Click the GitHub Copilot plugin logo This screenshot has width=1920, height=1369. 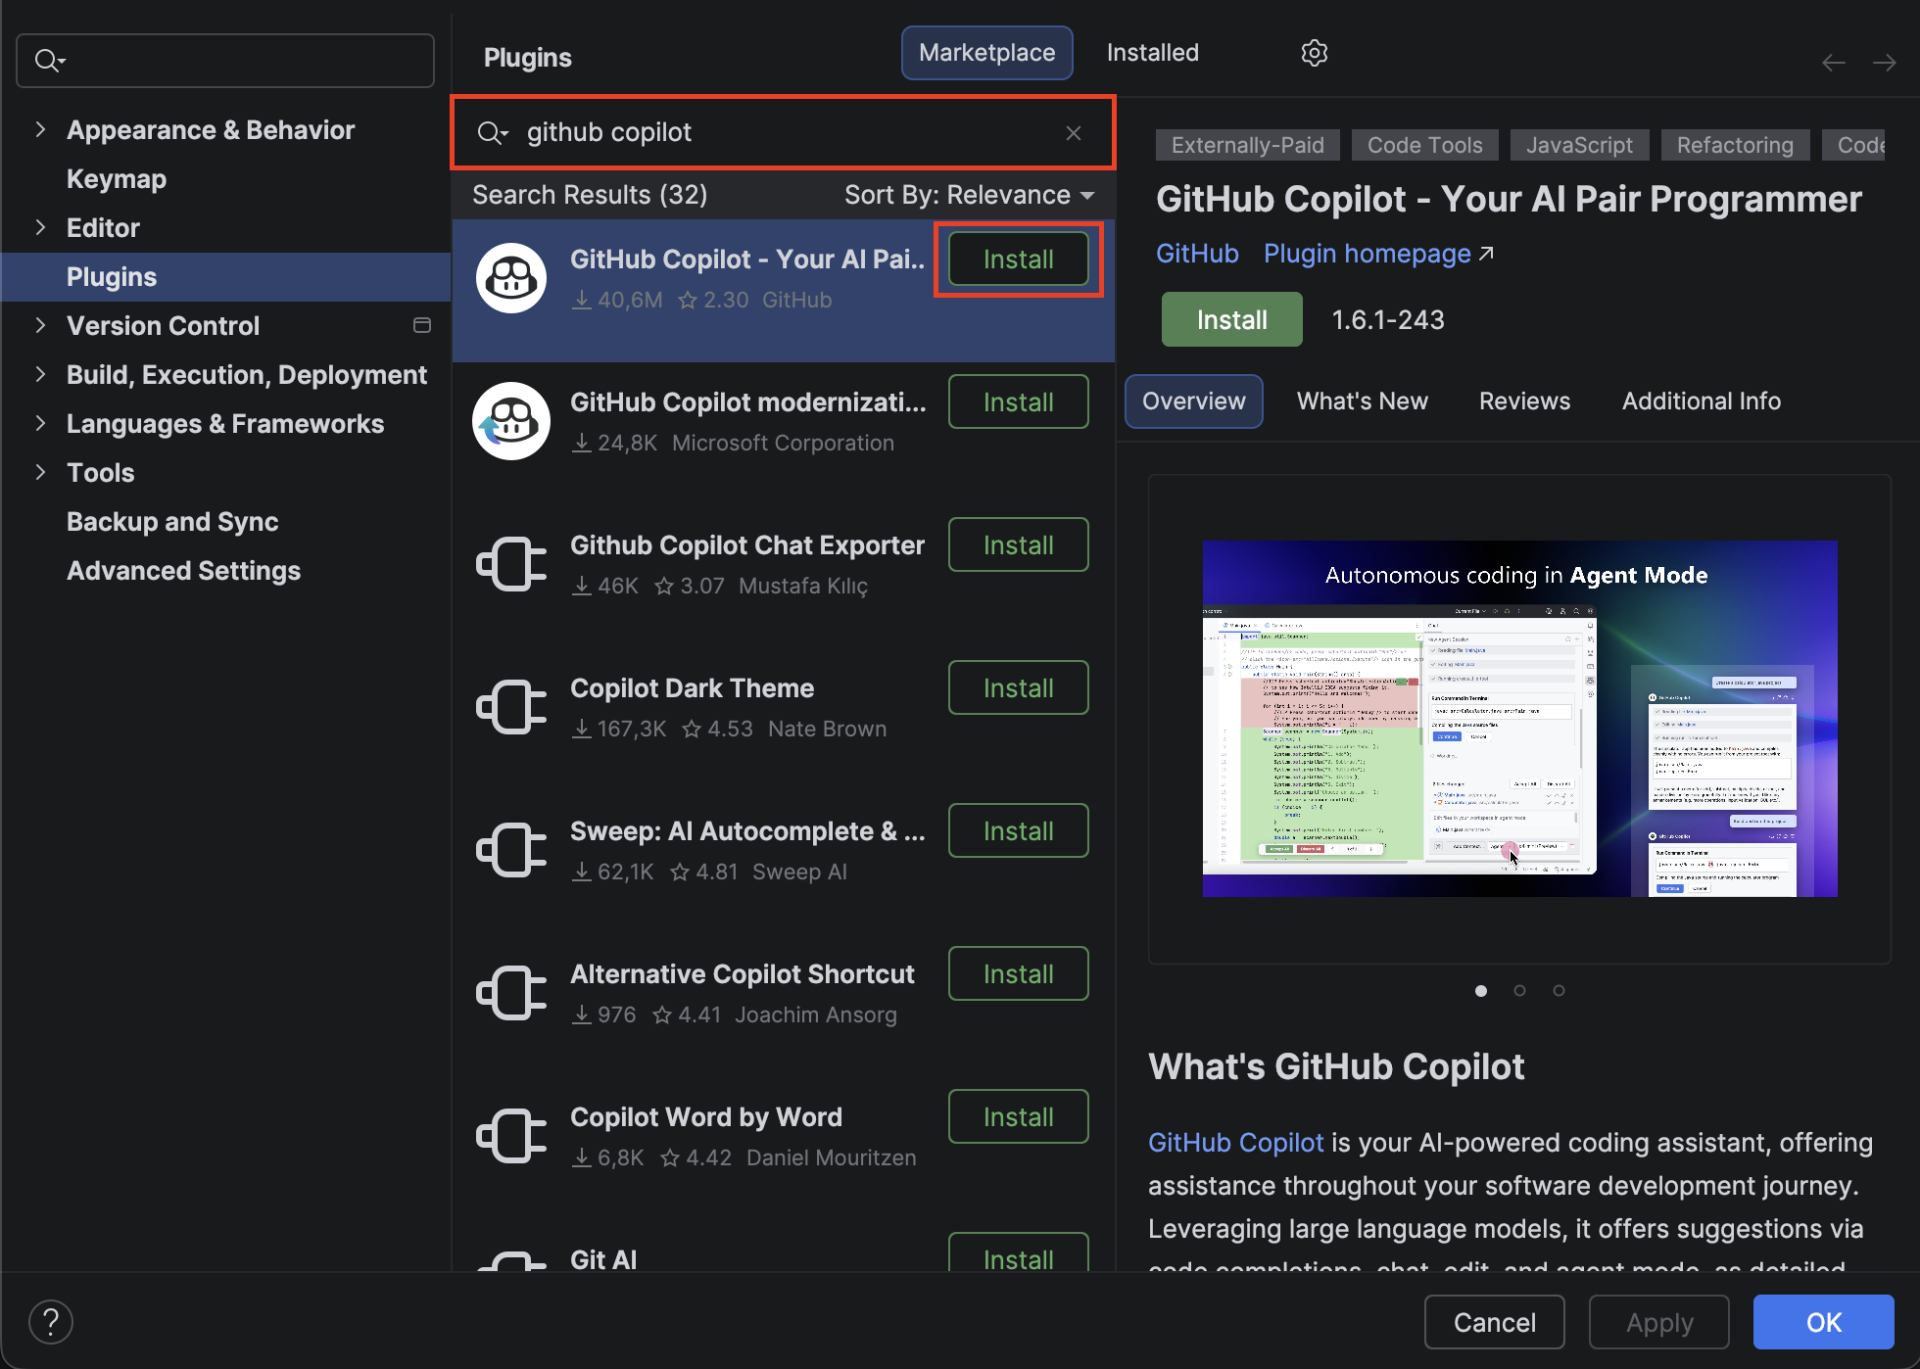(511, 277)
